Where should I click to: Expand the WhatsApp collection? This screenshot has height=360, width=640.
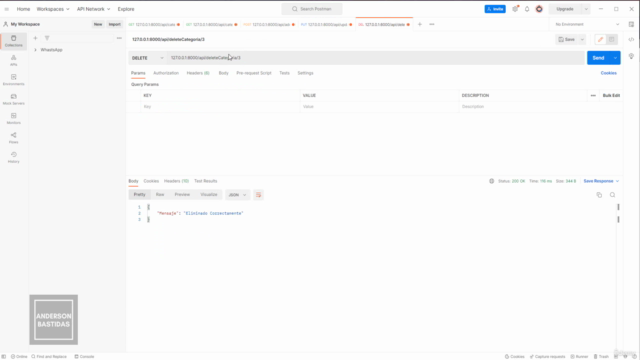[35, 50]
